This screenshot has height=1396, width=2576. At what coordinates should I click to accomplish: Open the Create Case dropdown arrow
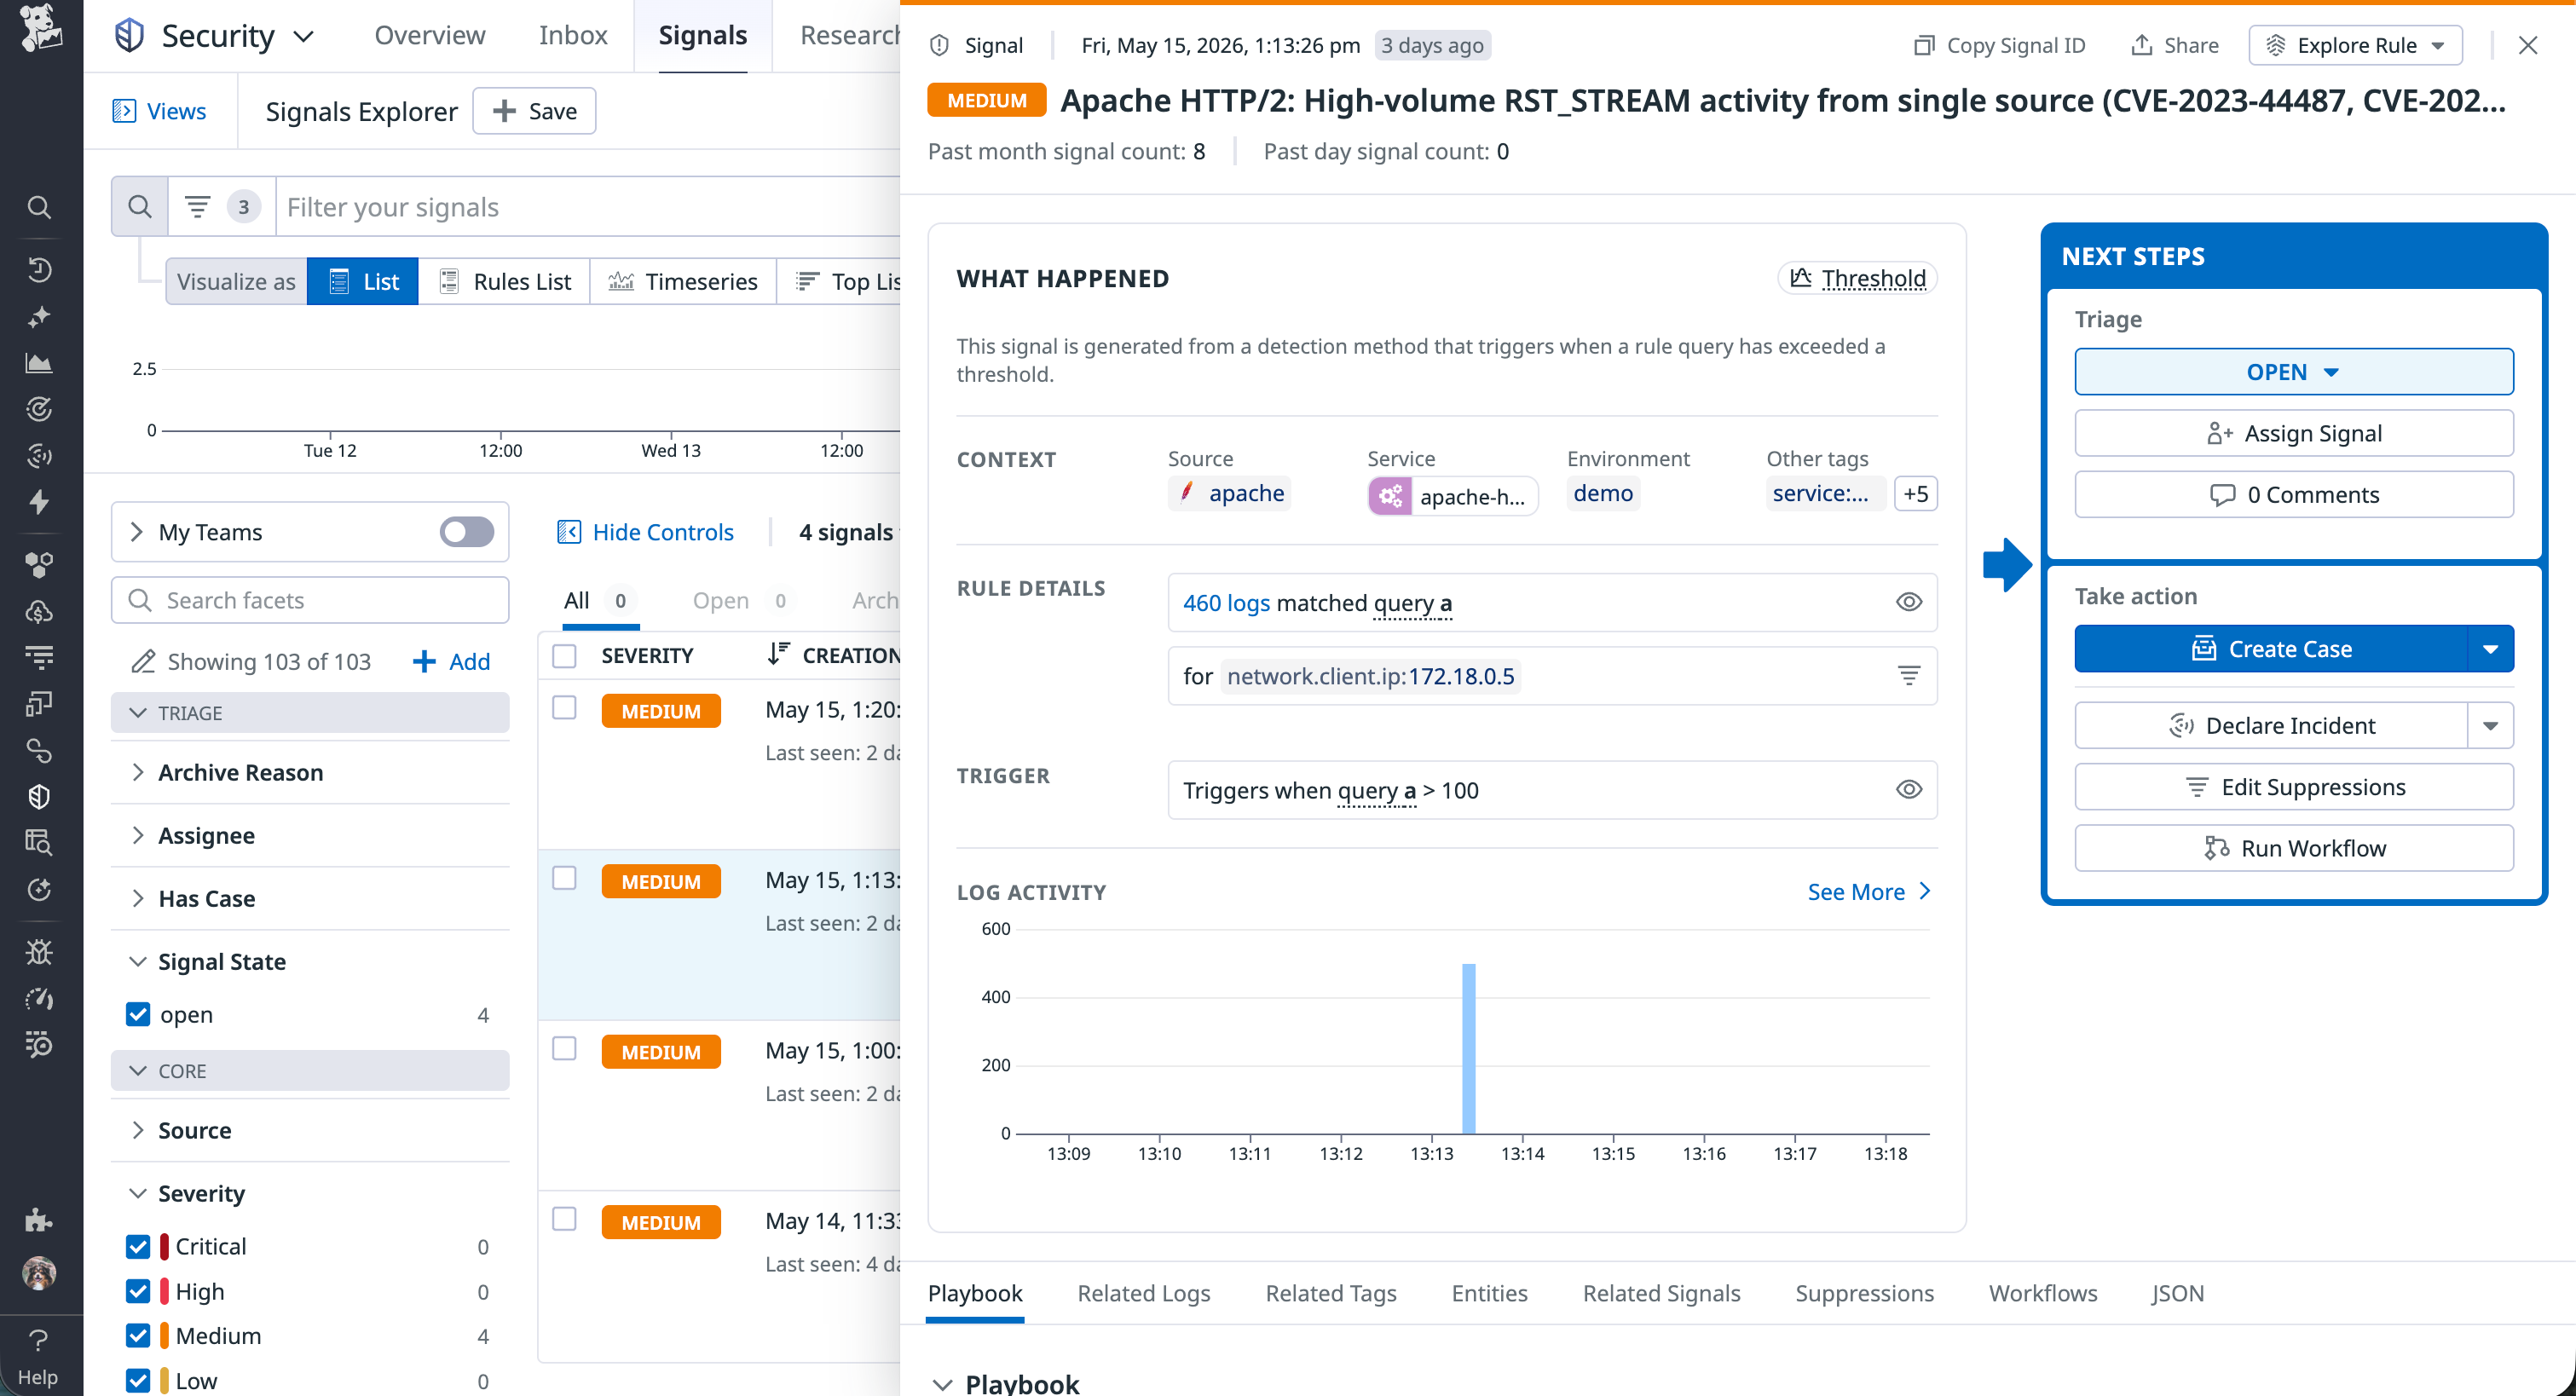[x=2490, y=649]
